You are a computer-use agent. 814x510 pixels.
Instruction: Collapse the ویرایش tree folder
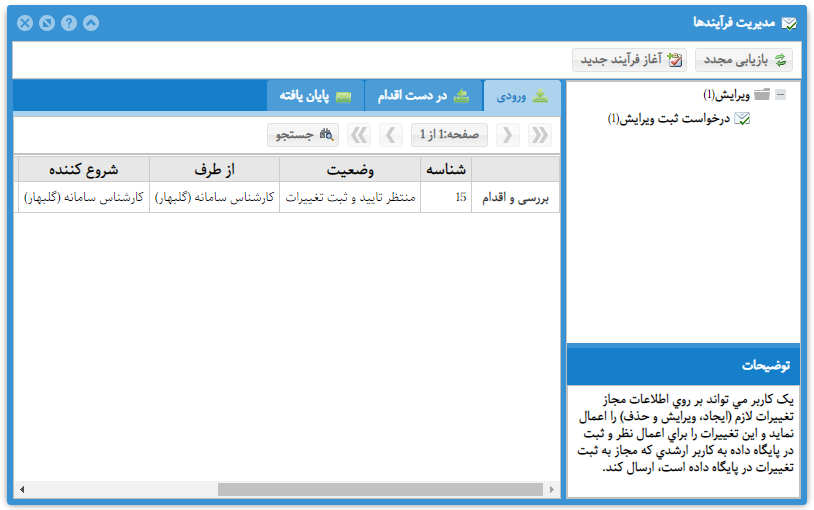[x=780, y=95]
